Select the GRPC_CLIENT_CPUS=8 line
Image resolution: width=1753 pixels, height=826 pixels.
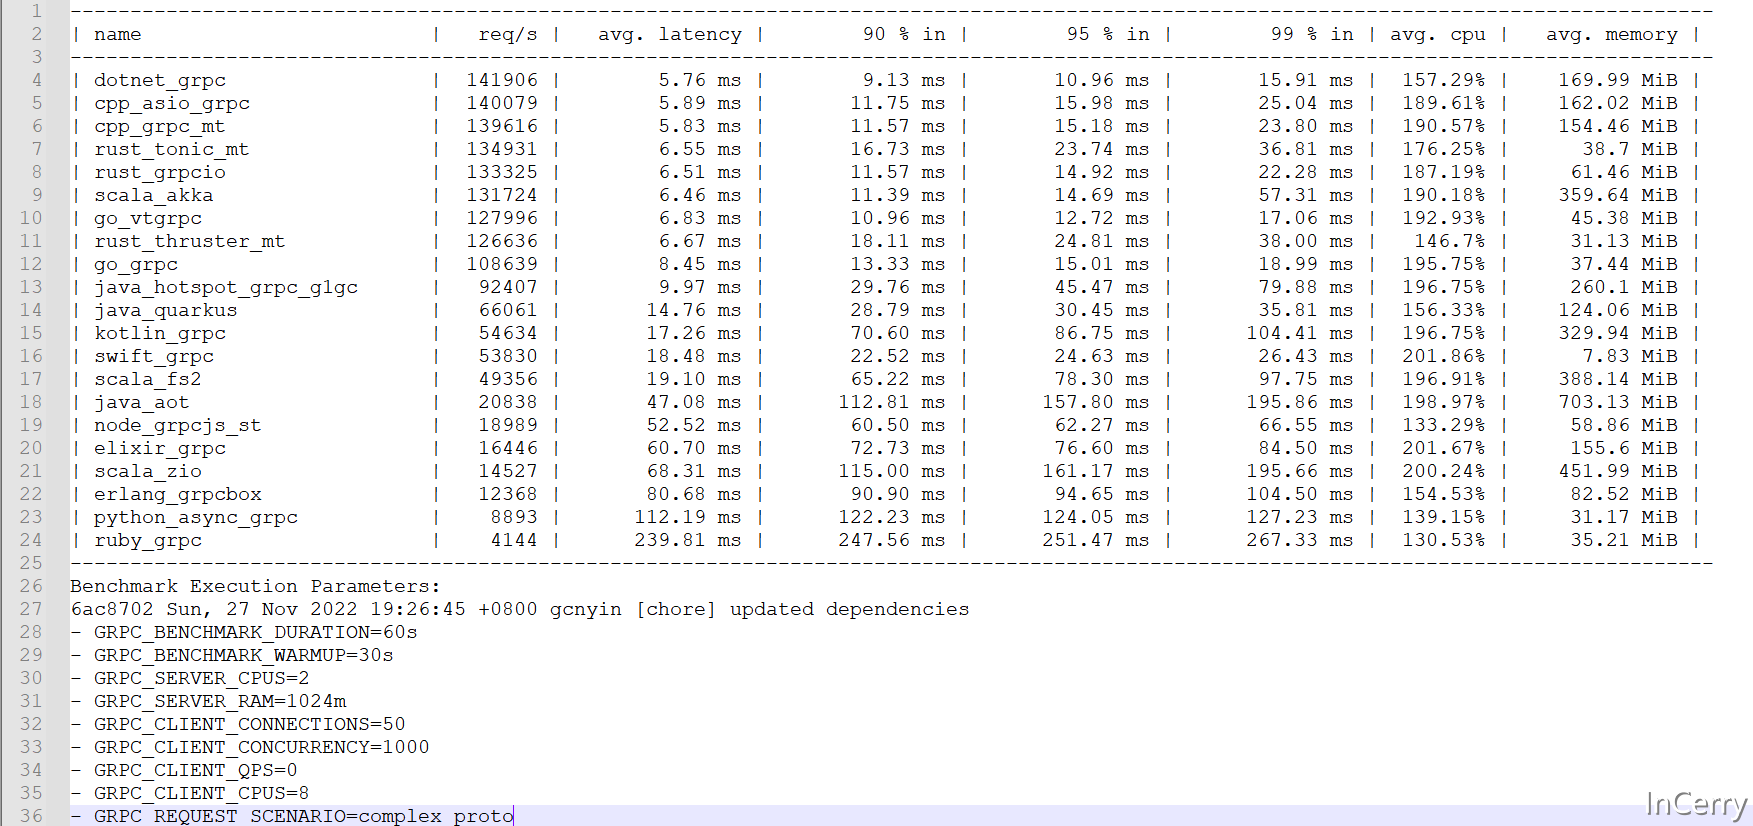click(x=190, y=793)
